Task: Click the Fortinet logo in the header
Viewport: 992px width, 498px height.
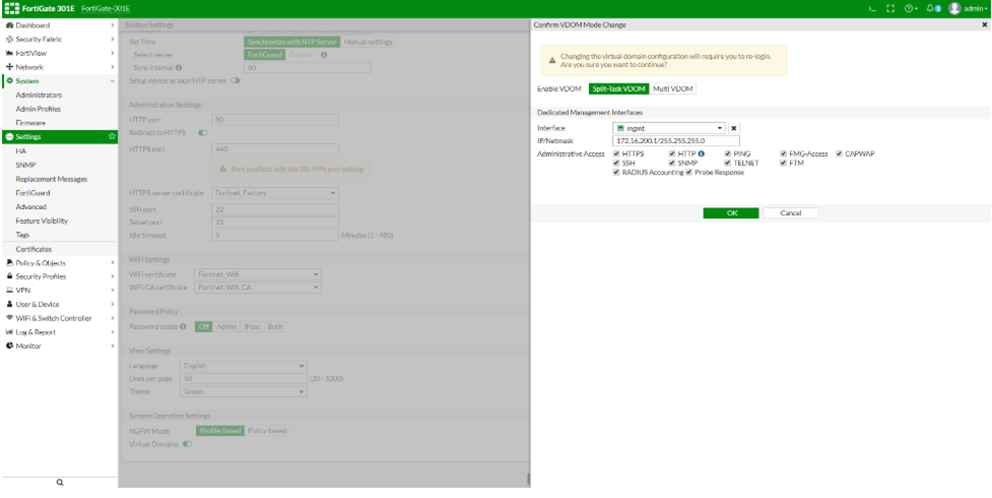Action: click(12, 9)
